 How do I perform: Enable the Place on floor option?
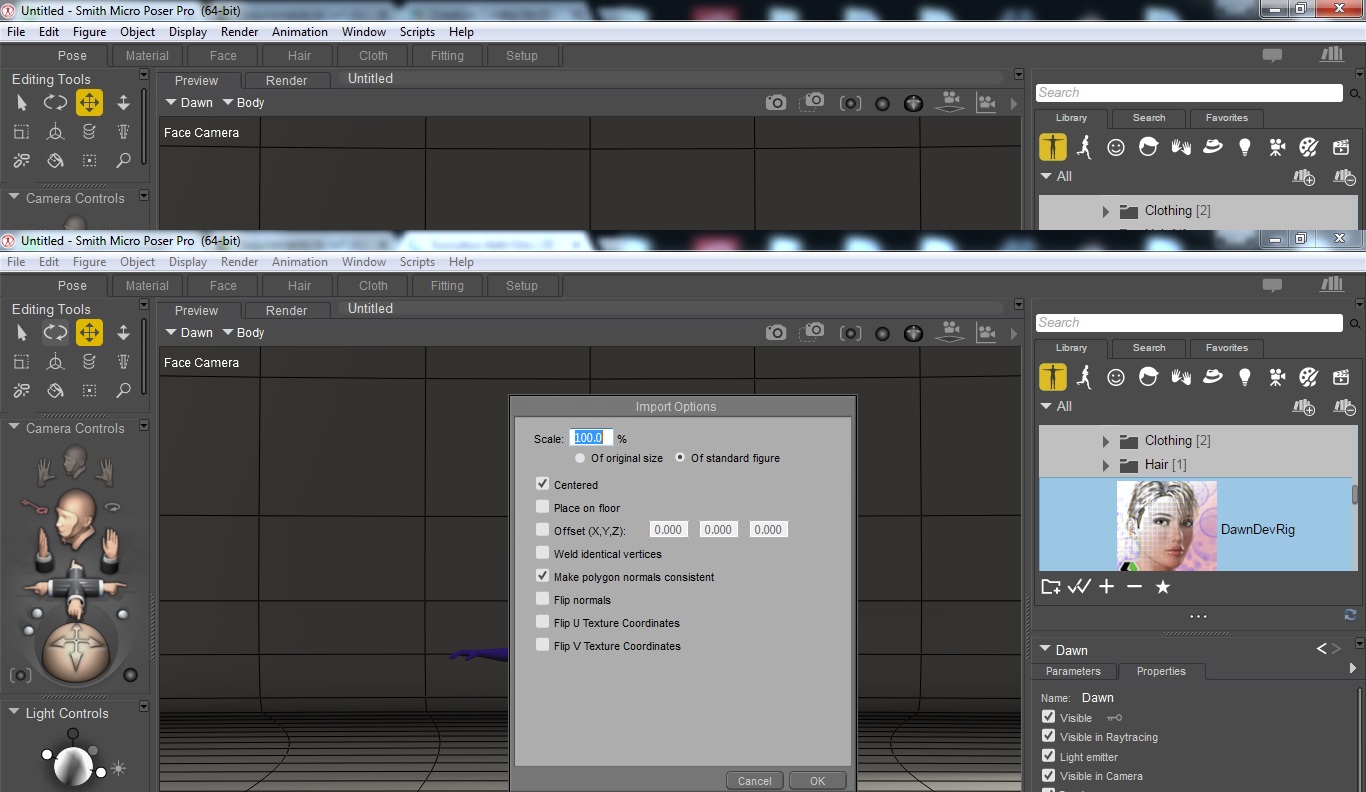click(543, 507)
